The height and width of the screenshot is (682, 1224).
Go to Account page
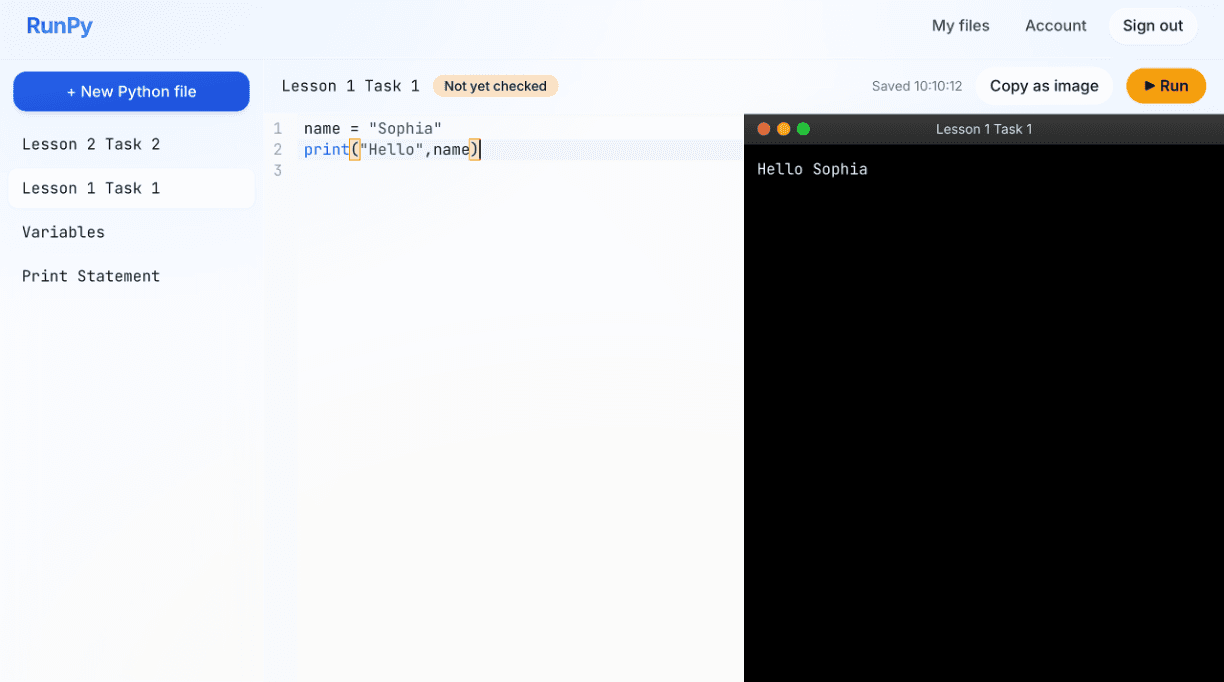click(1055, 26)
